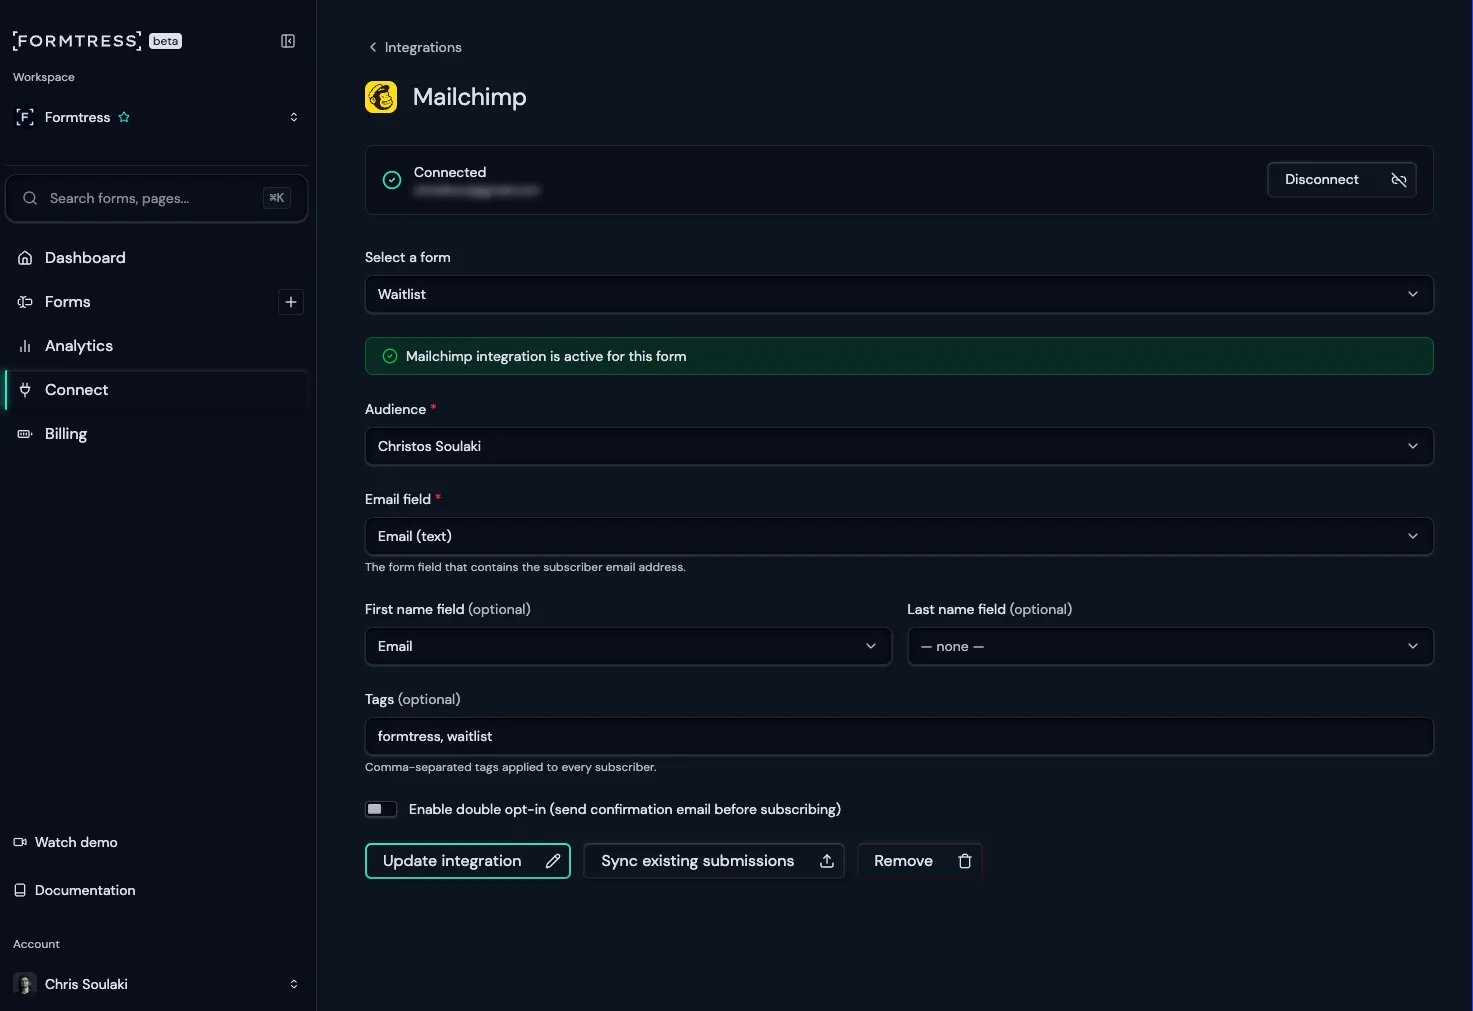Click the Tags input field
This screenshot has width=1473, height=1011.
899,736
